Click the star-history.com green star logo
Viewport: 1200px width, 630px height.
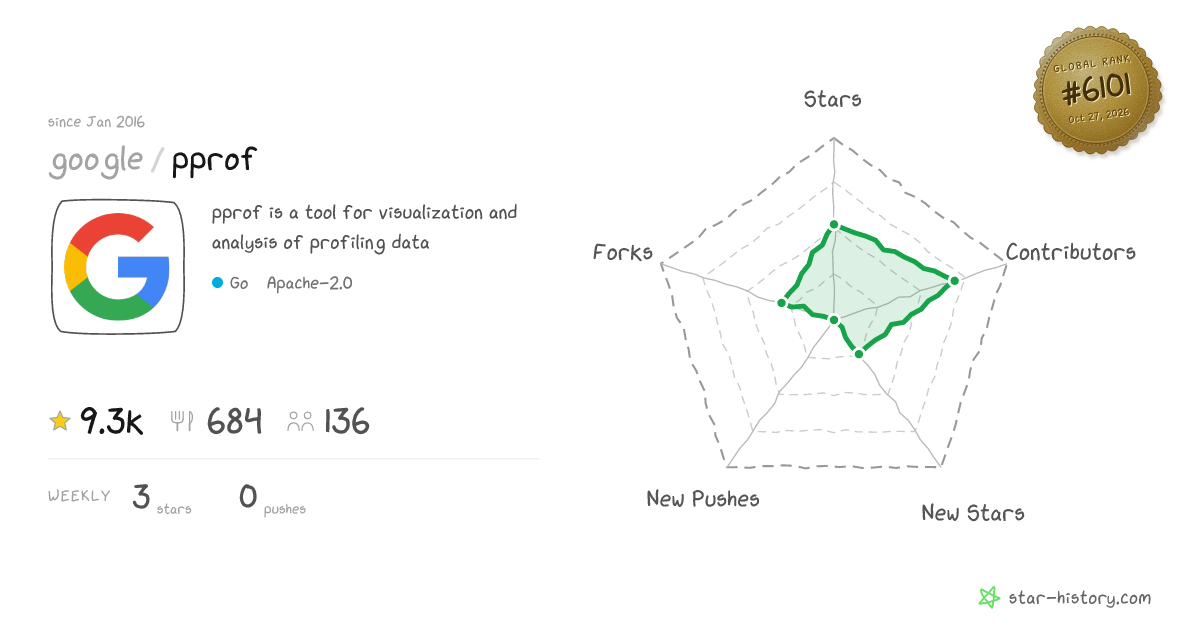pyautogui.click(x=988, y=598)
